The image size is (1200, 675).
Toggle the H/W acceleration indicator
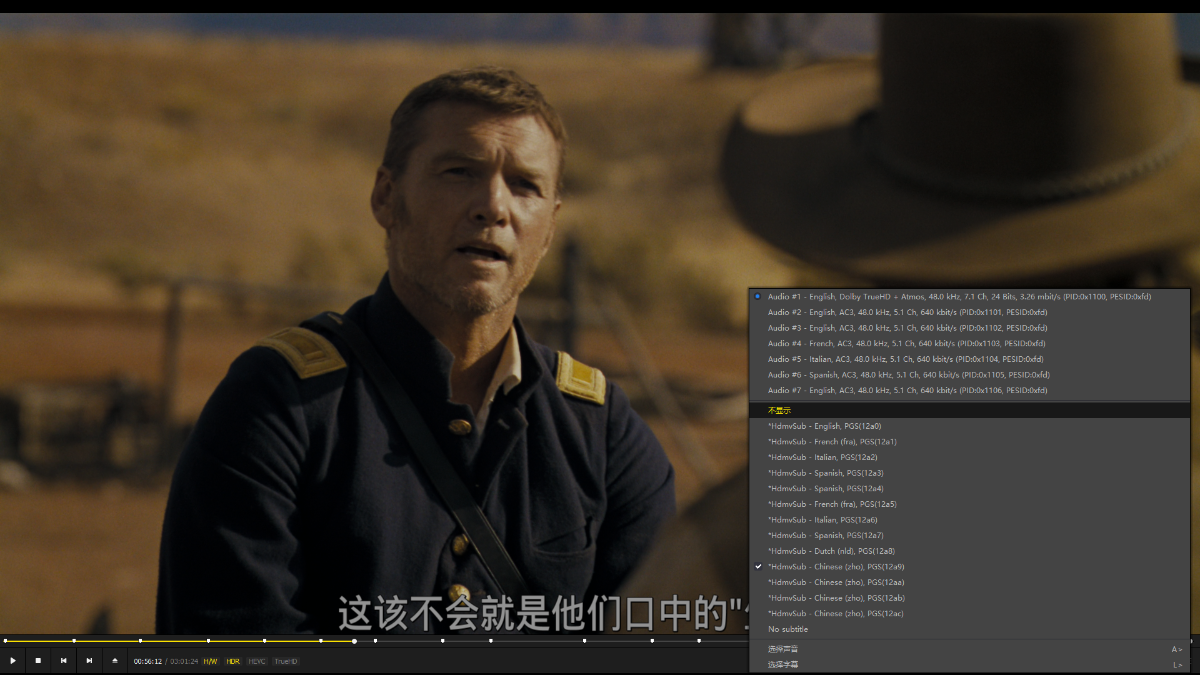(210, 661)
